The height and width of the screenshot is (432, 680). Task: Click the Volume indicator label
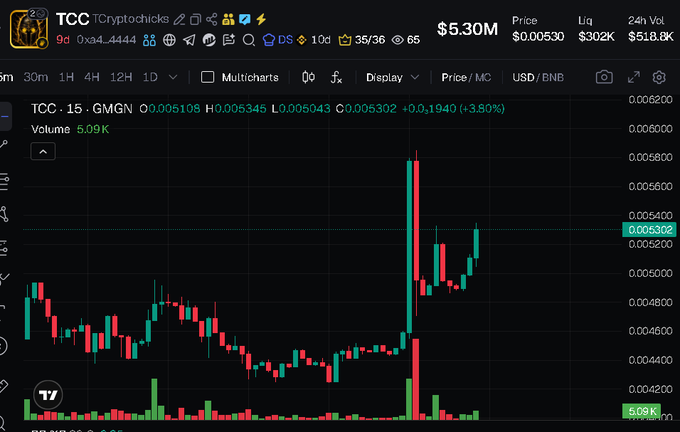[50, 129]
